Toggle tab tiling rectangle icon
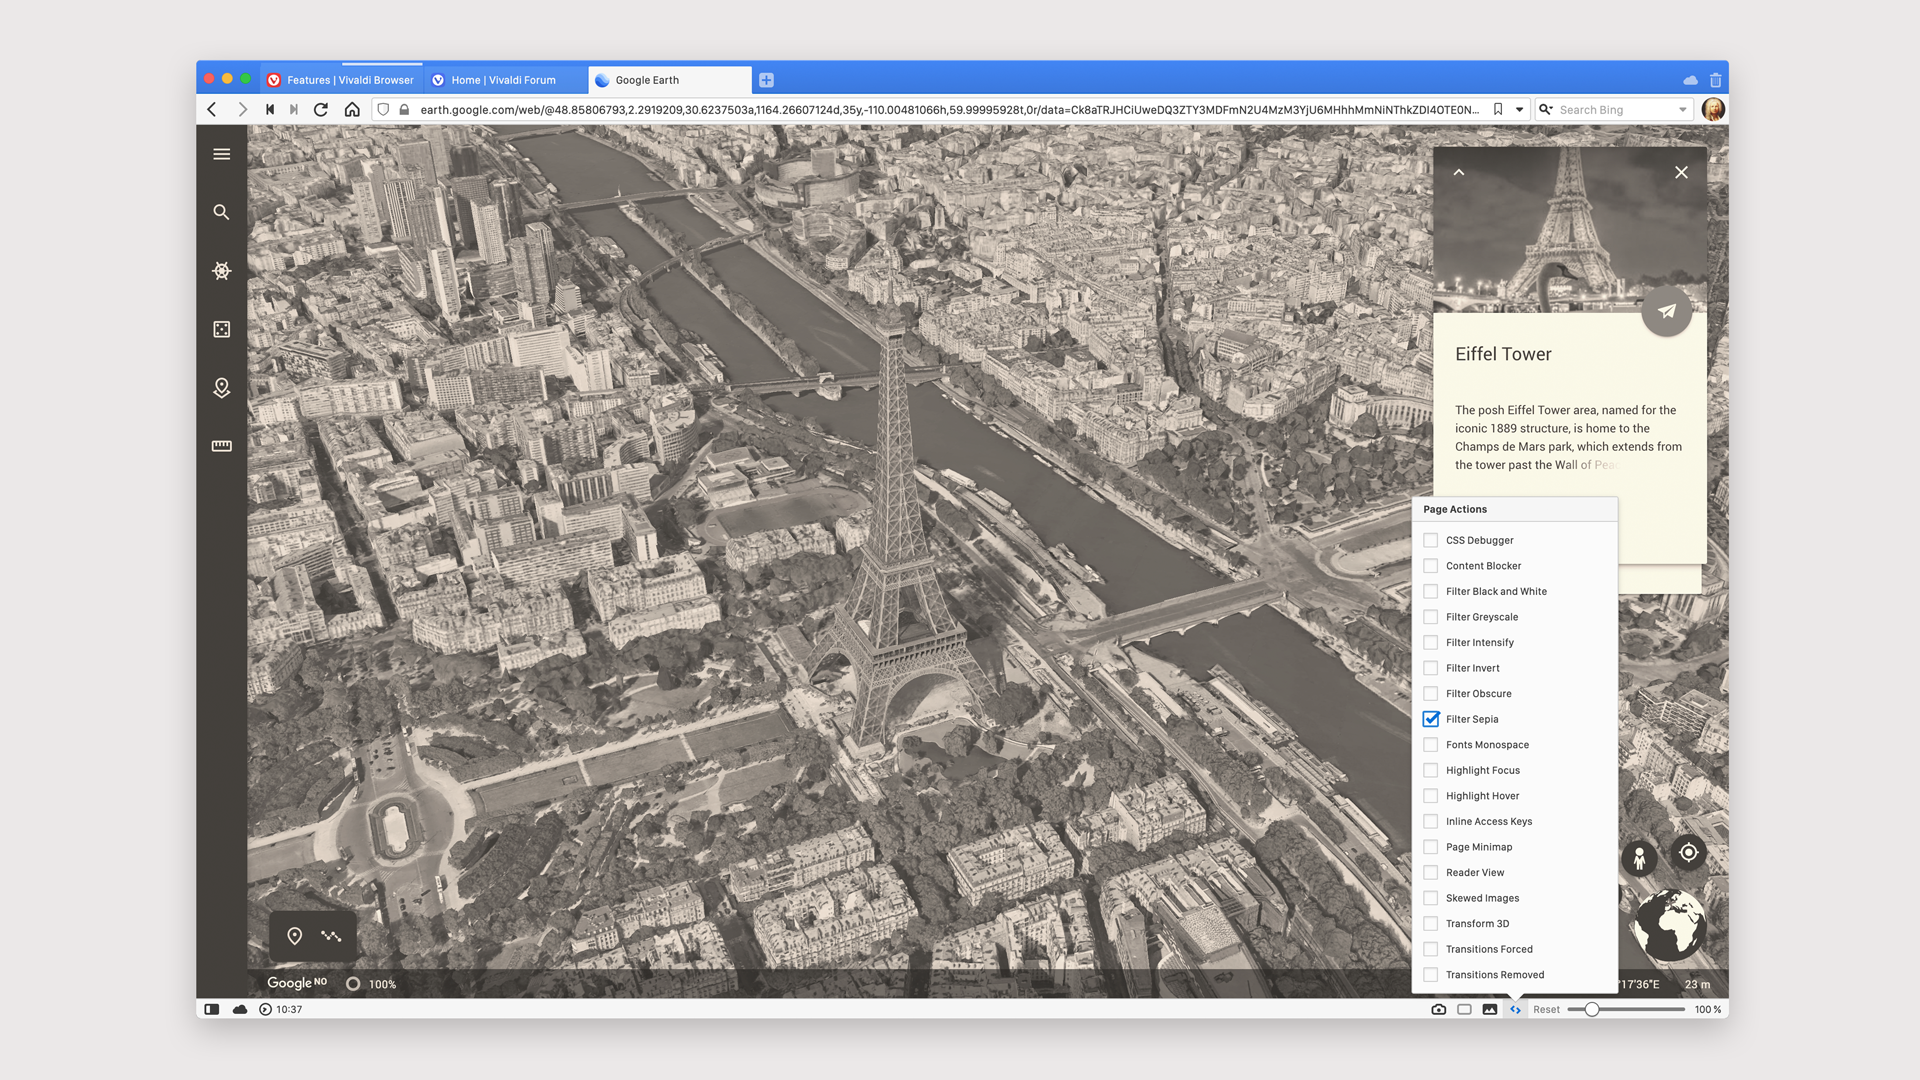 click(x=1464, y=1009)
